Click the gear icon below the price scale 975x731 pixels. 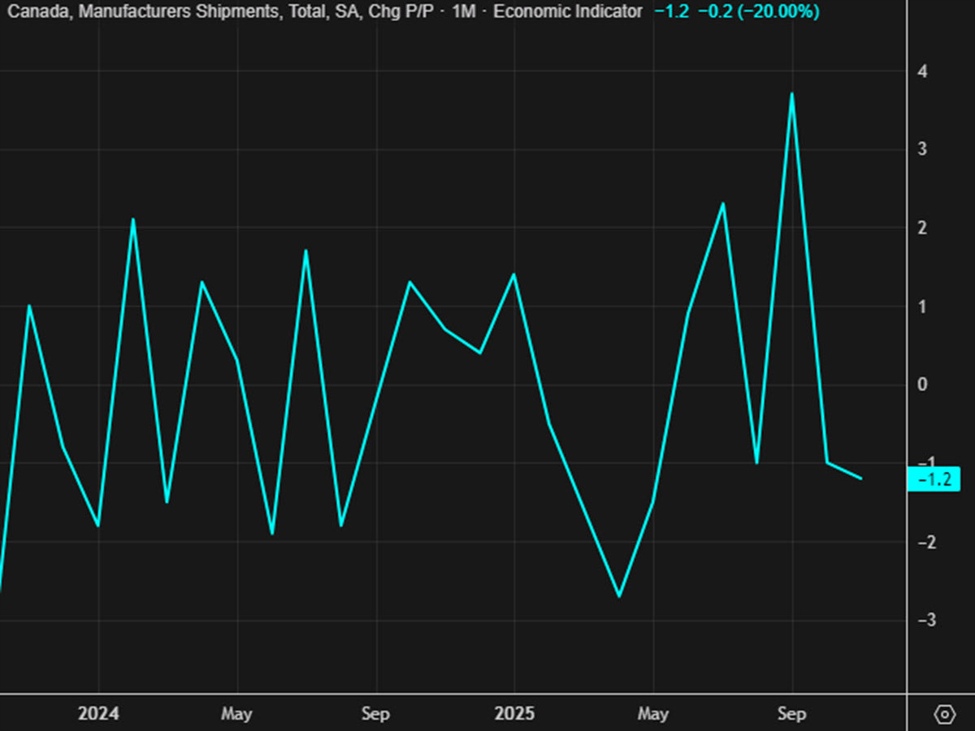[943, 713]
